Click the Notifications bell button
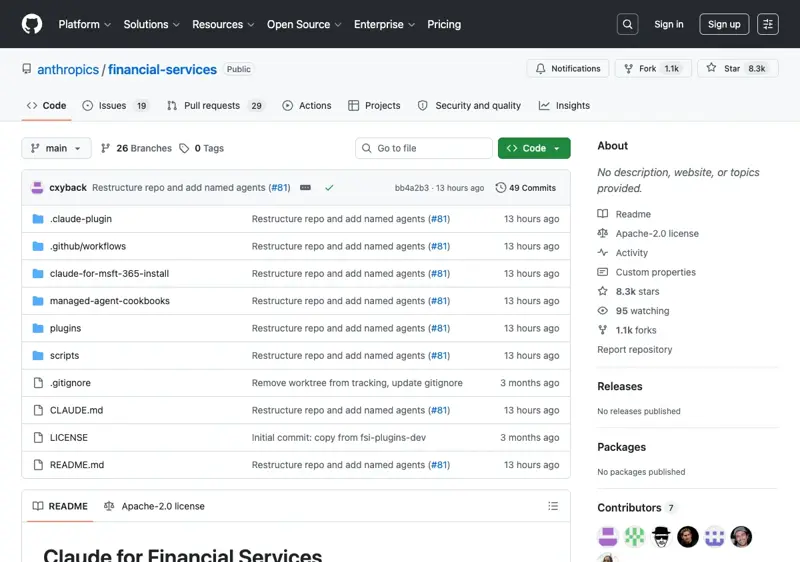Image resolution: width=800 pixels, height=562 pixels. [568, 68]
